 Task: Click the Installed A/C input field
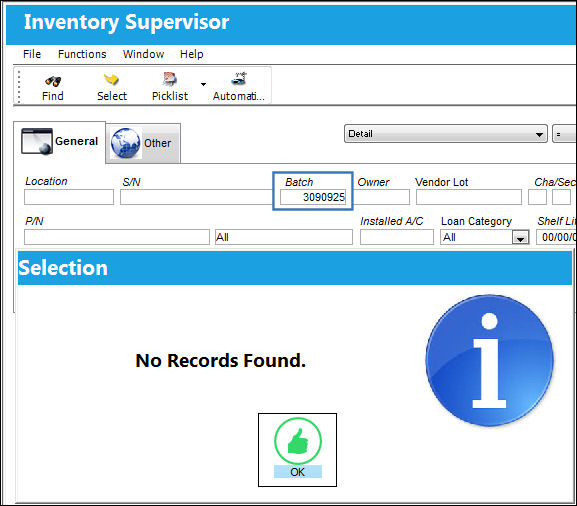pos(397,237)
